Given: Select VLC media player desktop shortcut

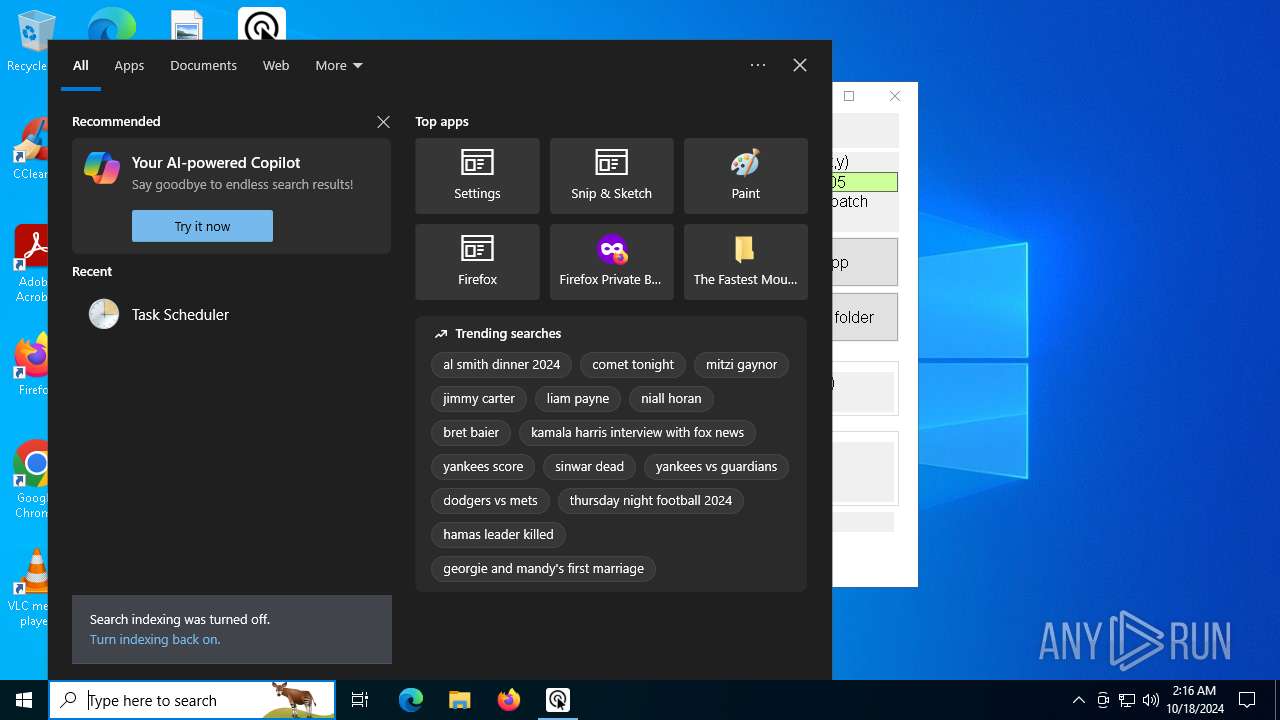Looking at the screenshot, I should pos(28,588).
